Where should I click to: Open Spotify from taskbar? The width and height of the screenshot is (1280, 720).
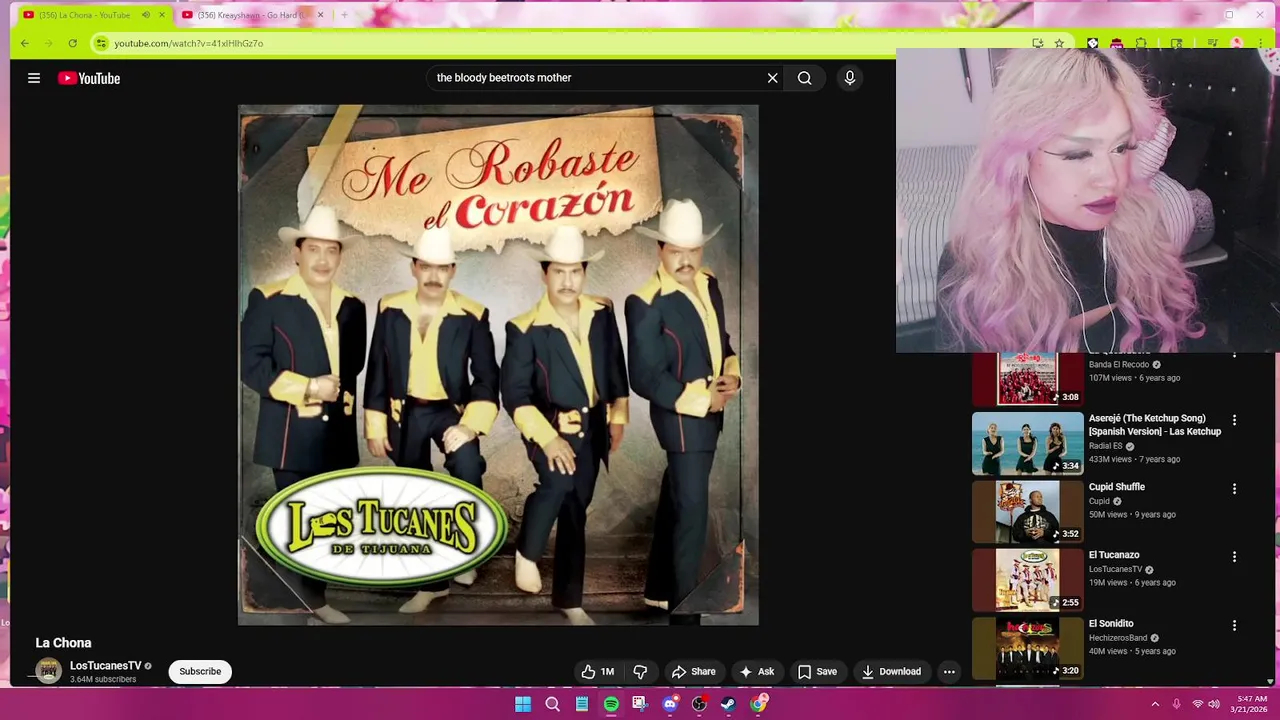pos(611,704)
